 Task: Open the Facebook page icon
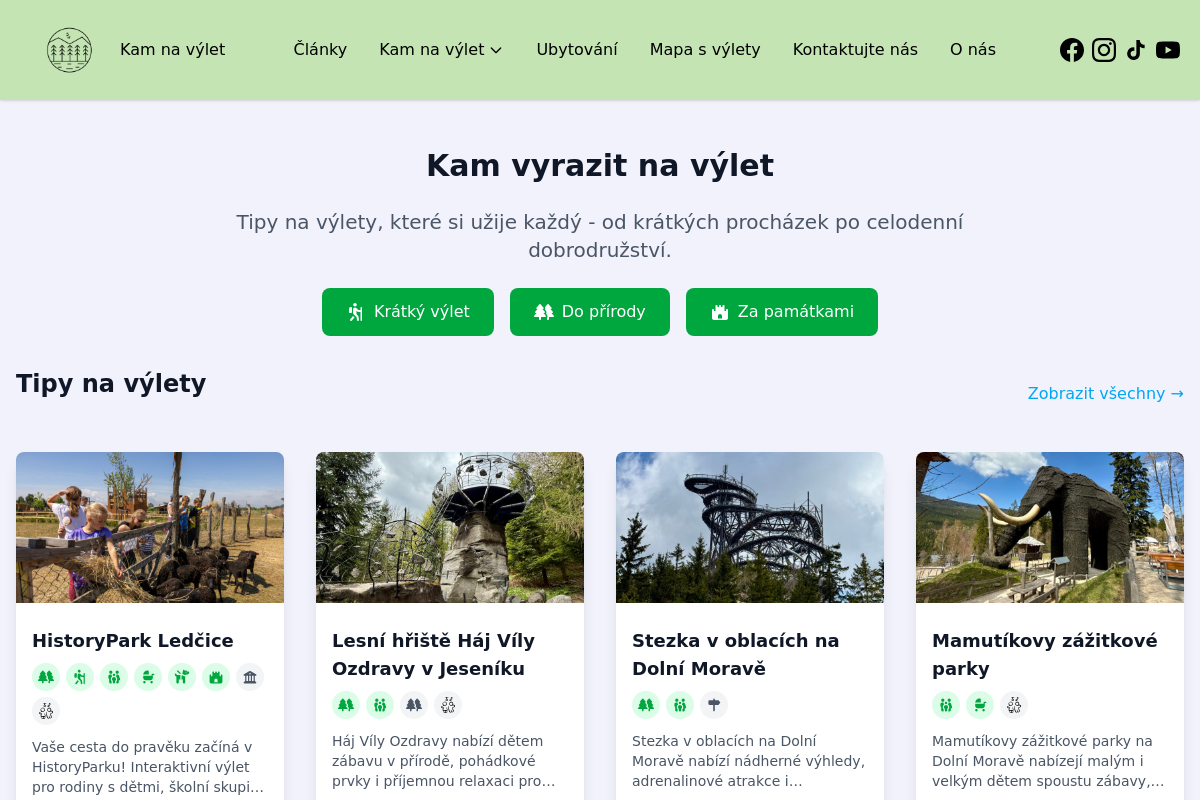tap(1072, 50)
